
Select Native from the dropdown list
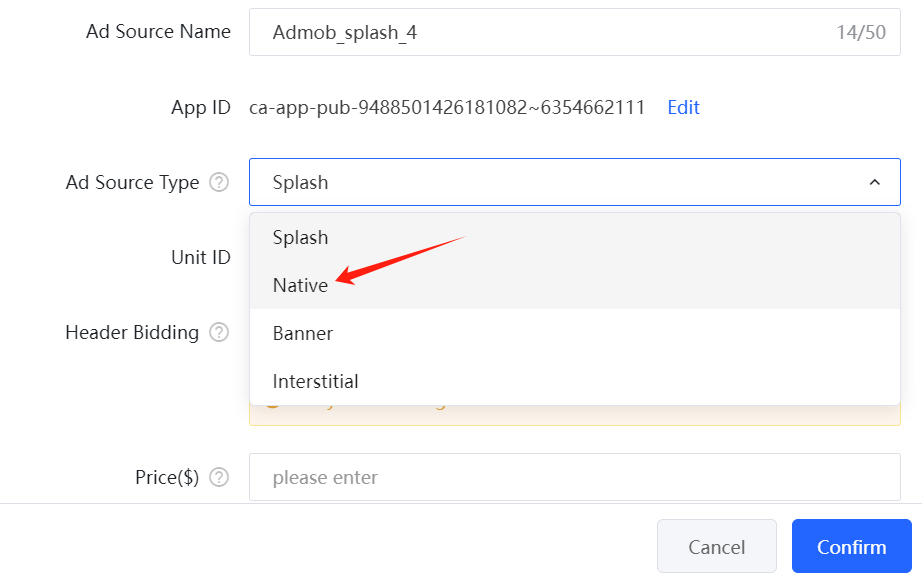[x=300, y=285]
